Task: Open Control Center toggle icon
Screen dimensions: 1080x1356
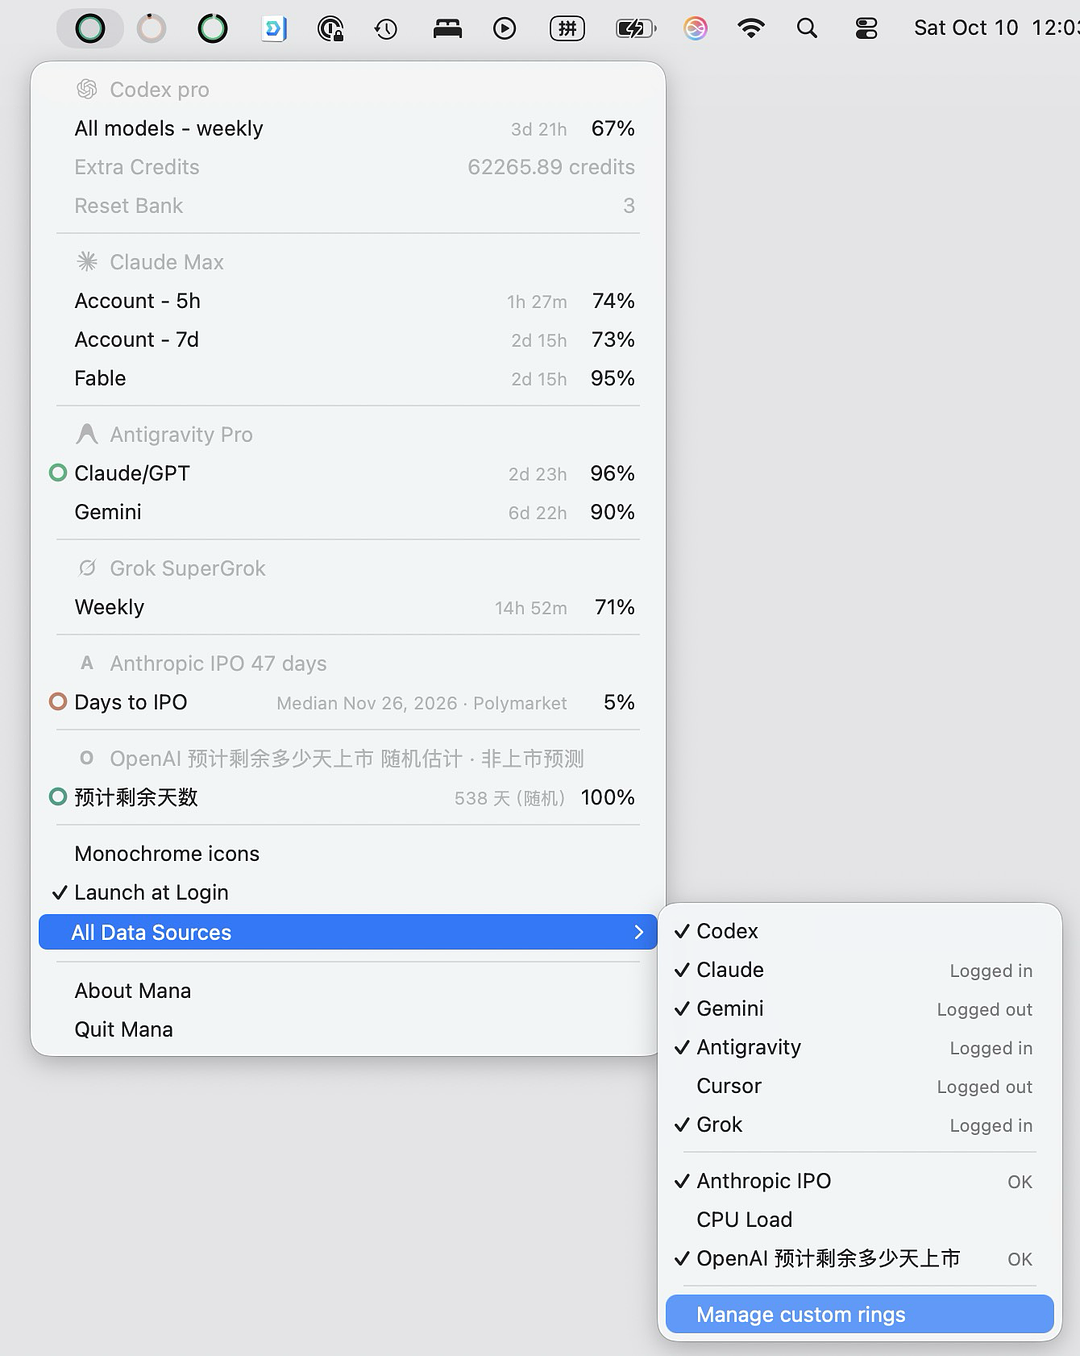Action: click(x=866, y=29)
